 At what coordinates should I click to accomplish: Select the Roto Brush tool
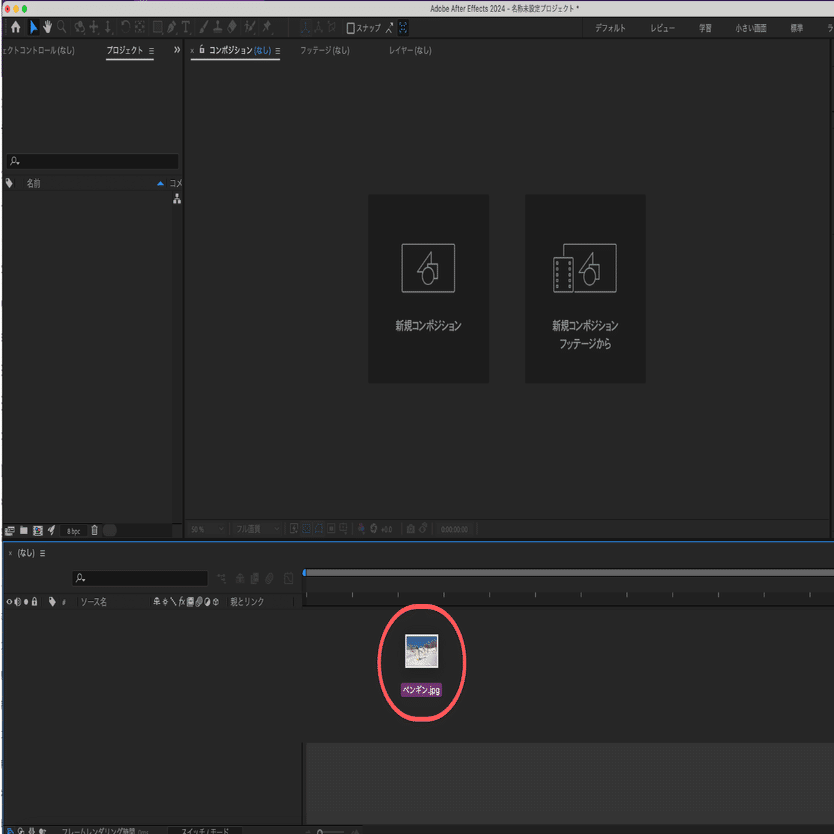pos(249,27)
